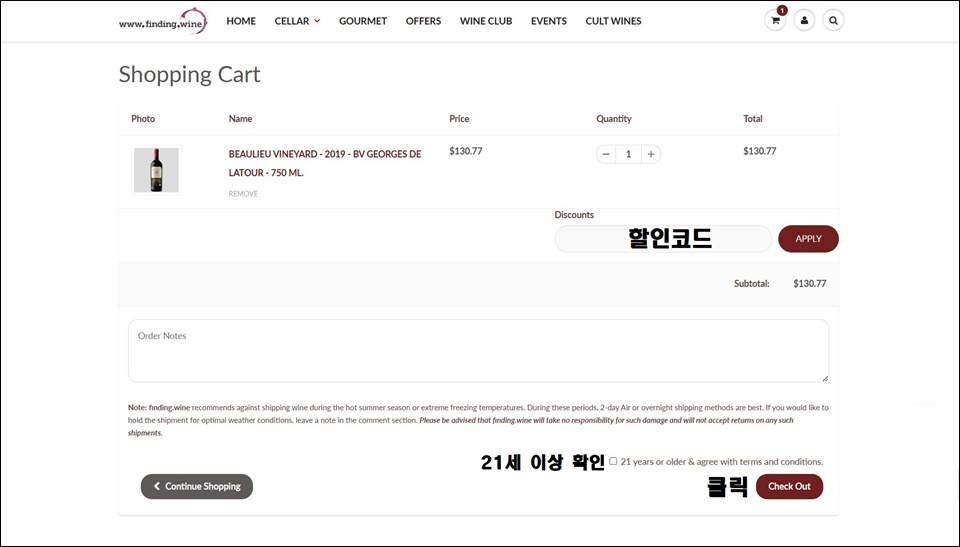The image size is (960, 547).
Task: Increase quantity with the plus button
Action: tap(651, 154)
